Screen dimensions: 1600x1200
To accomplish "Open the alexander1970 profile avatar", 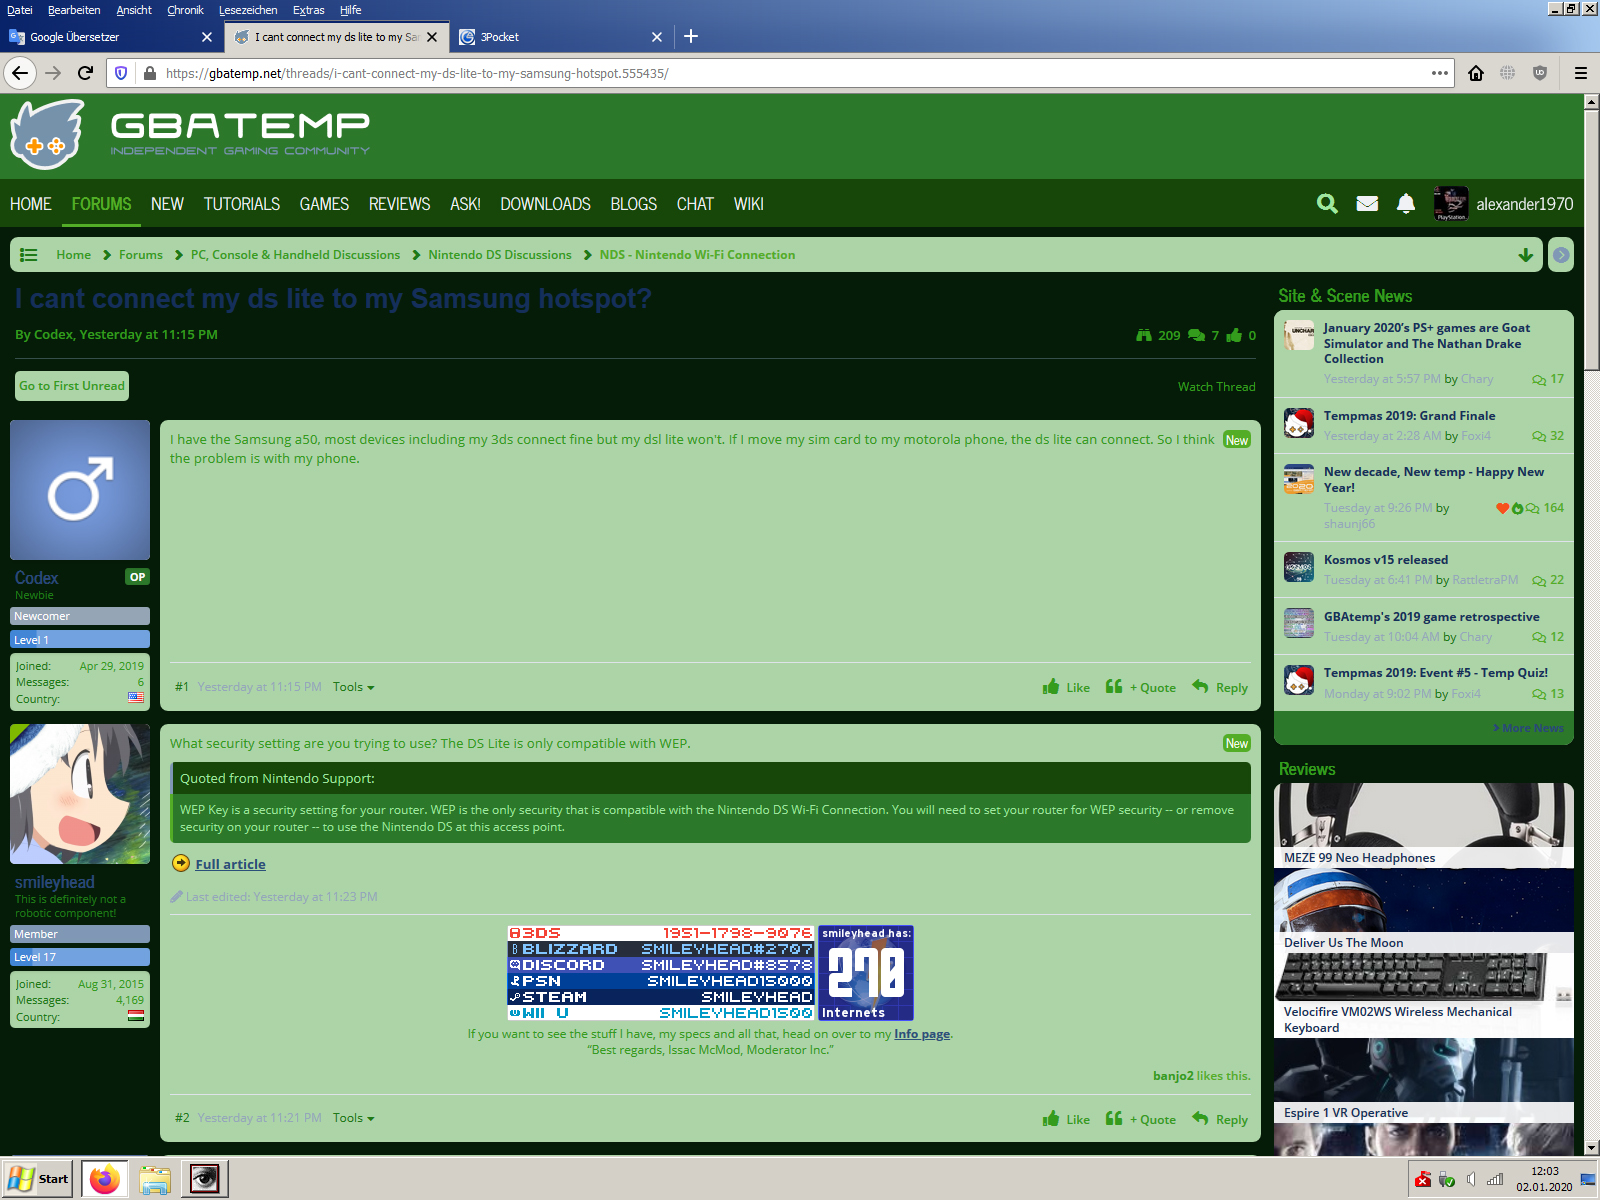I will (x=1451, y=204).
